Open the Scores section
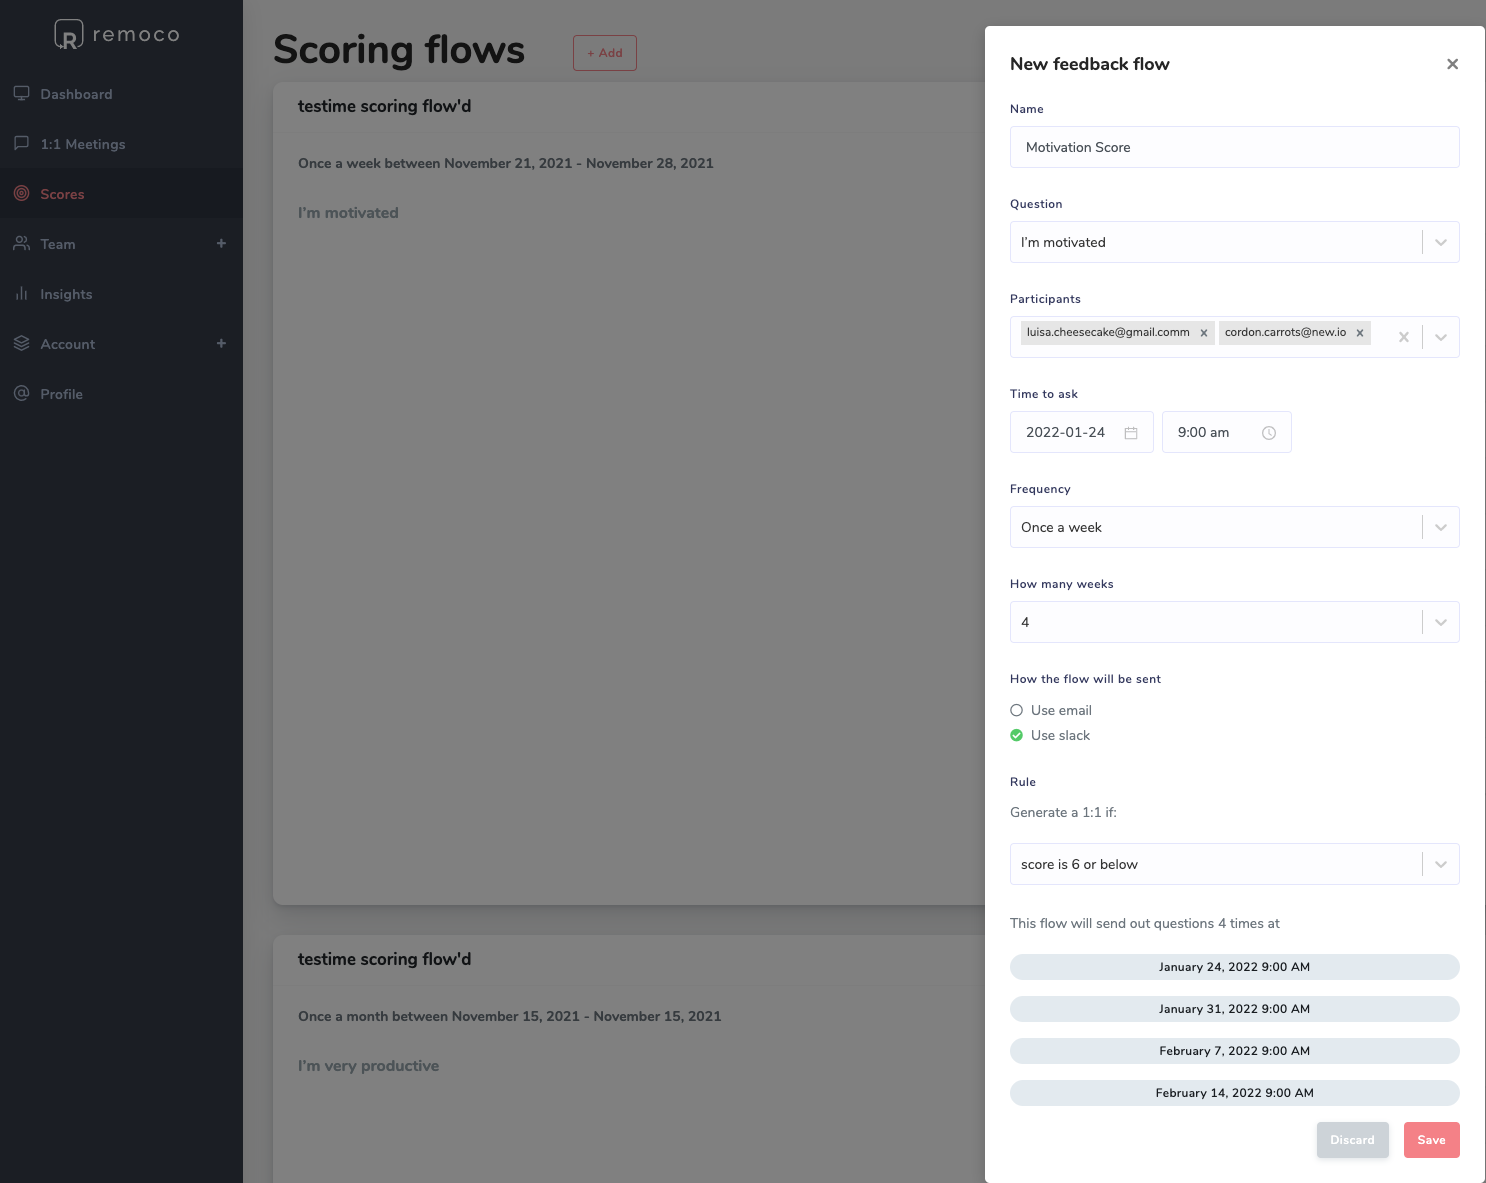1486x1183 pixels. click(x=121, y=193)
